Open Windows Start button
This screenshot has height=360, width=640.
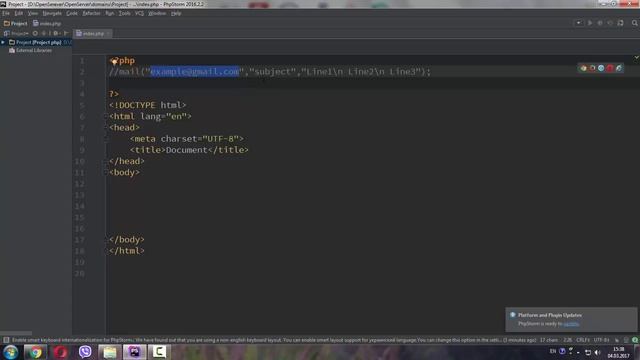[10, 352]
